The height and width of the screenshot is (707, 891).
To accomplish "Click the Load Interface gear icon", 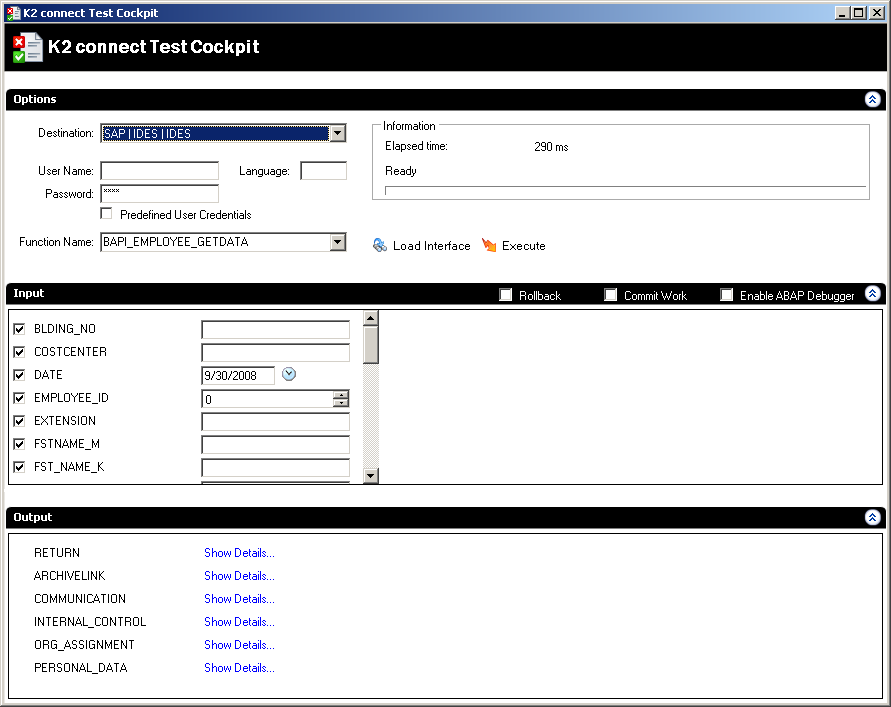I will (x=380, y=245).
